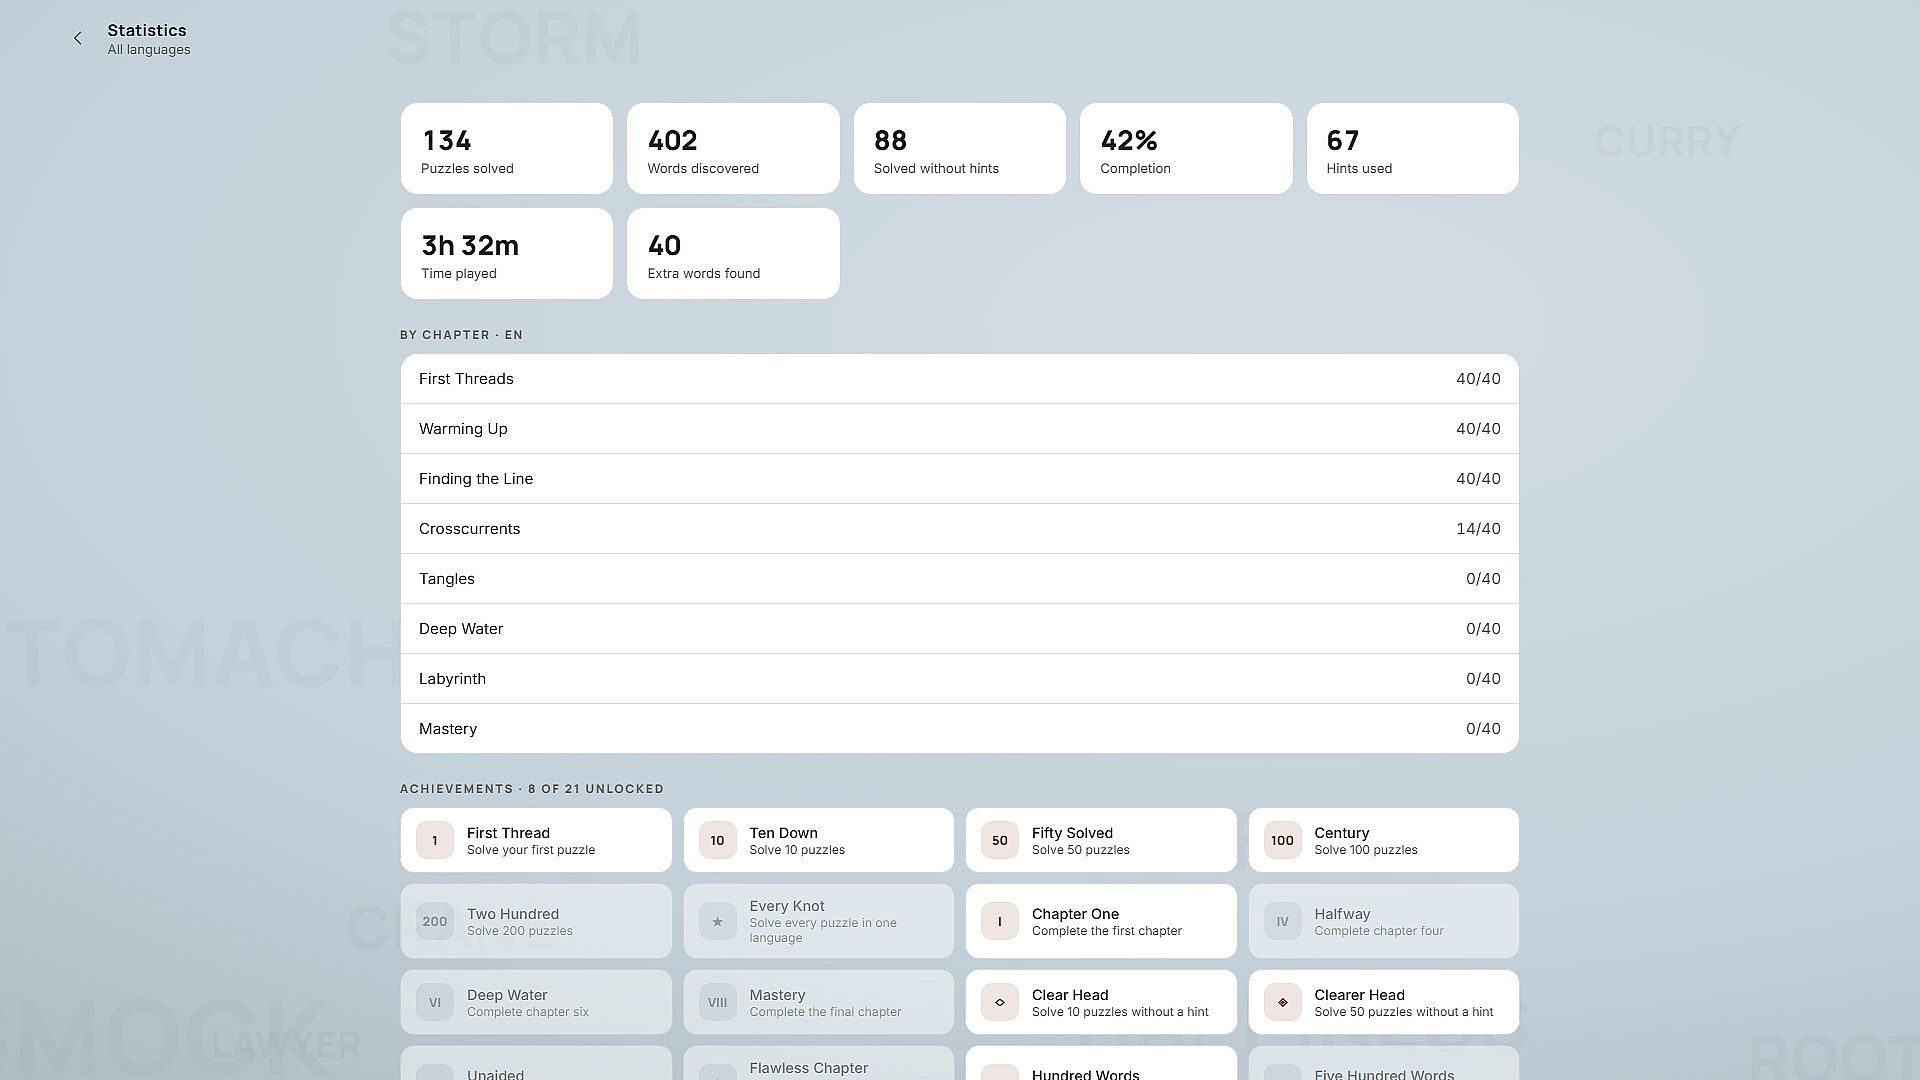Select the Tangles chapter row
Image resolution: width=1920 pixels, height=1080 pixels.
tap(960, 579)
